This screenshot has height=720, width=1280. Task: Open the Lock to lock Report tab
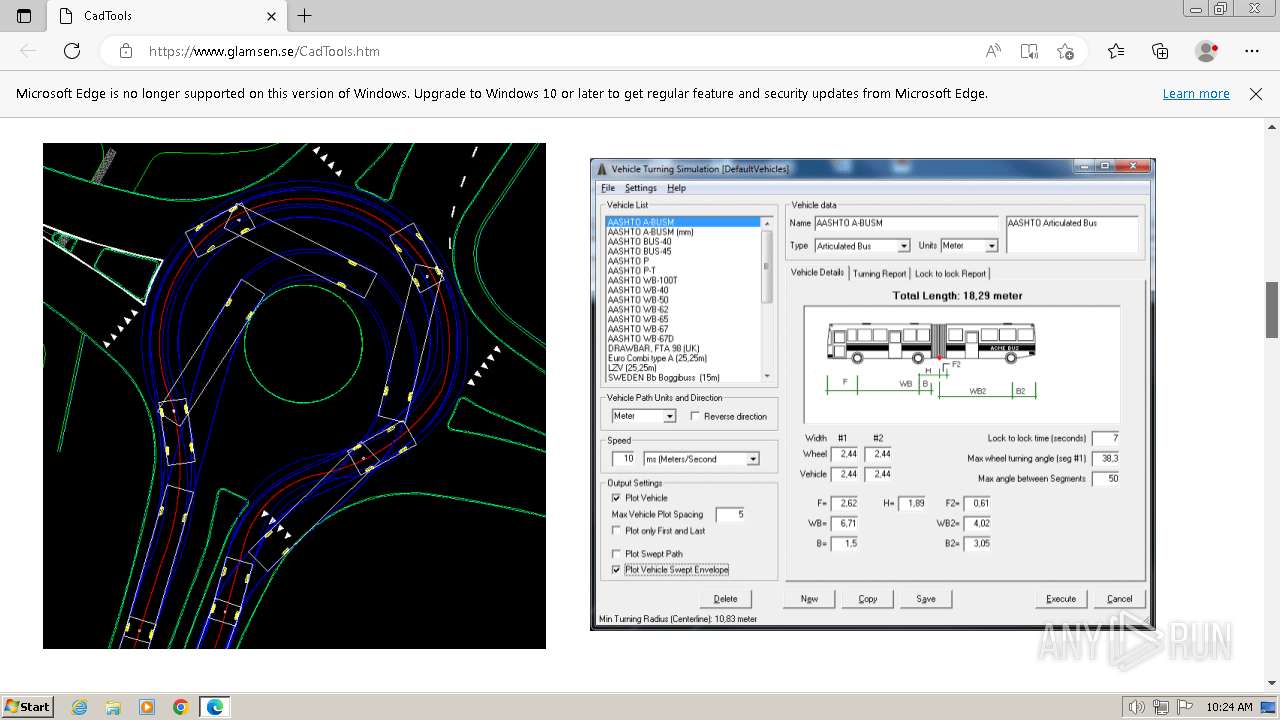click(950, 273)
